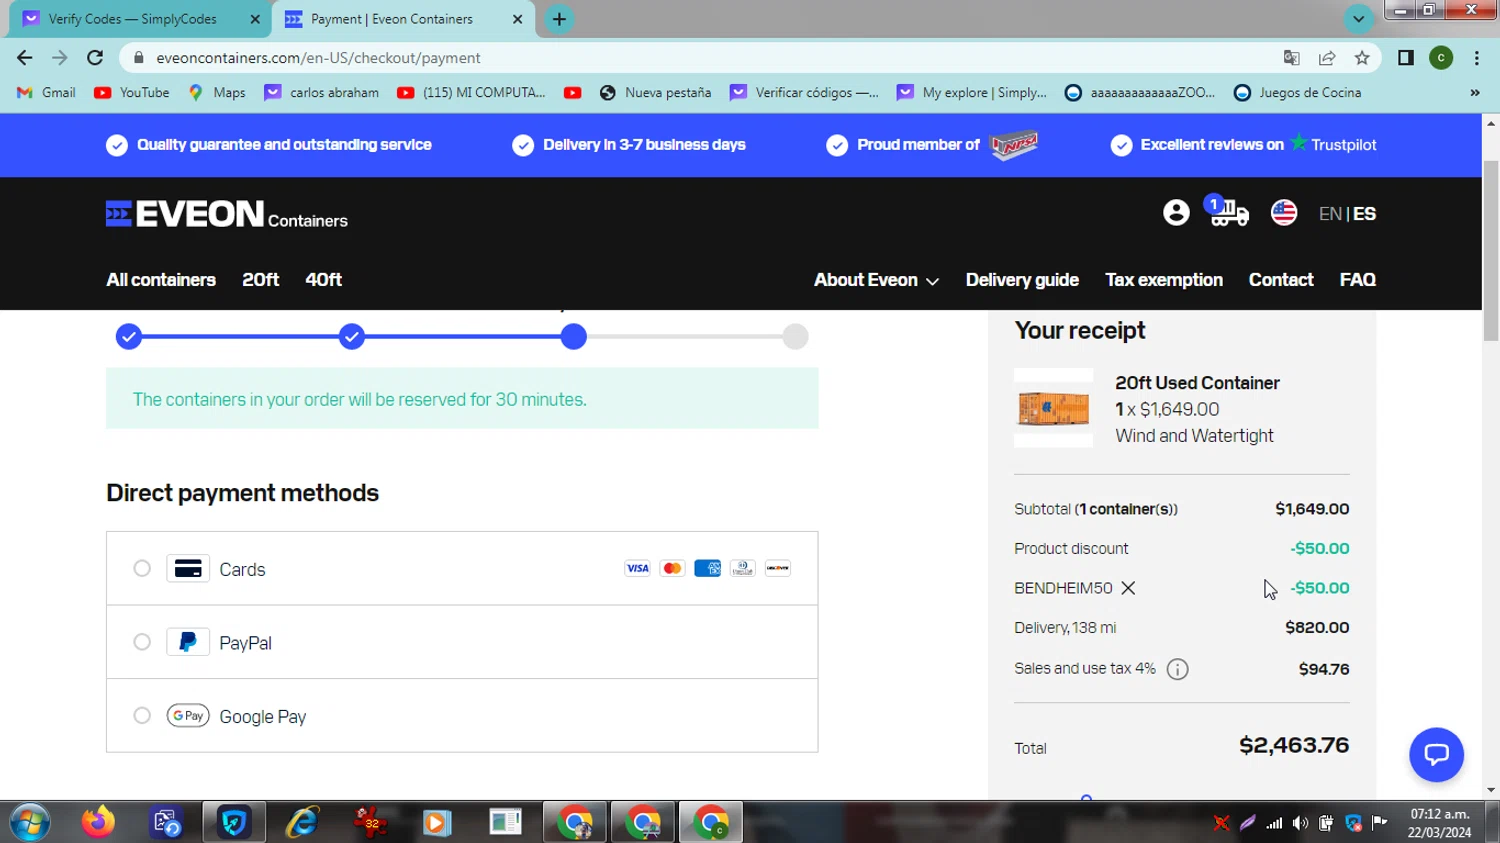
Task: Click the 20ft Used Container title
Action: click(1197, 383)
